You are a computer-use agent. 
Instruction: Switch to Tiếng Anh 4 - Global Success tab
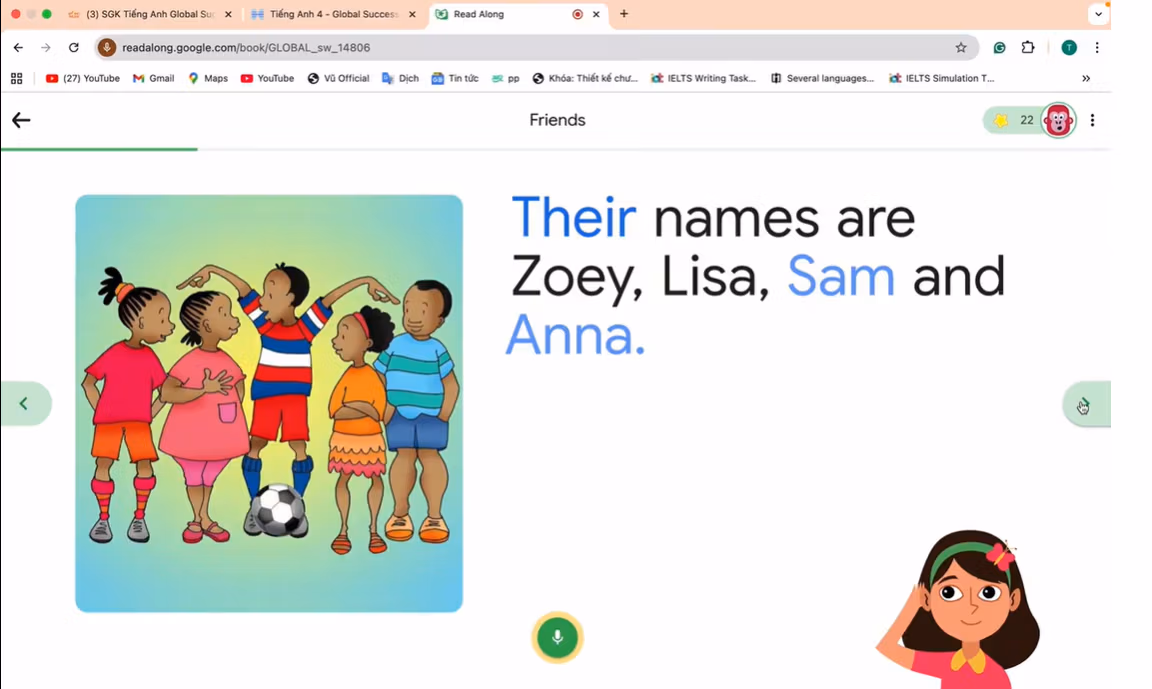[x=334, y=14]
